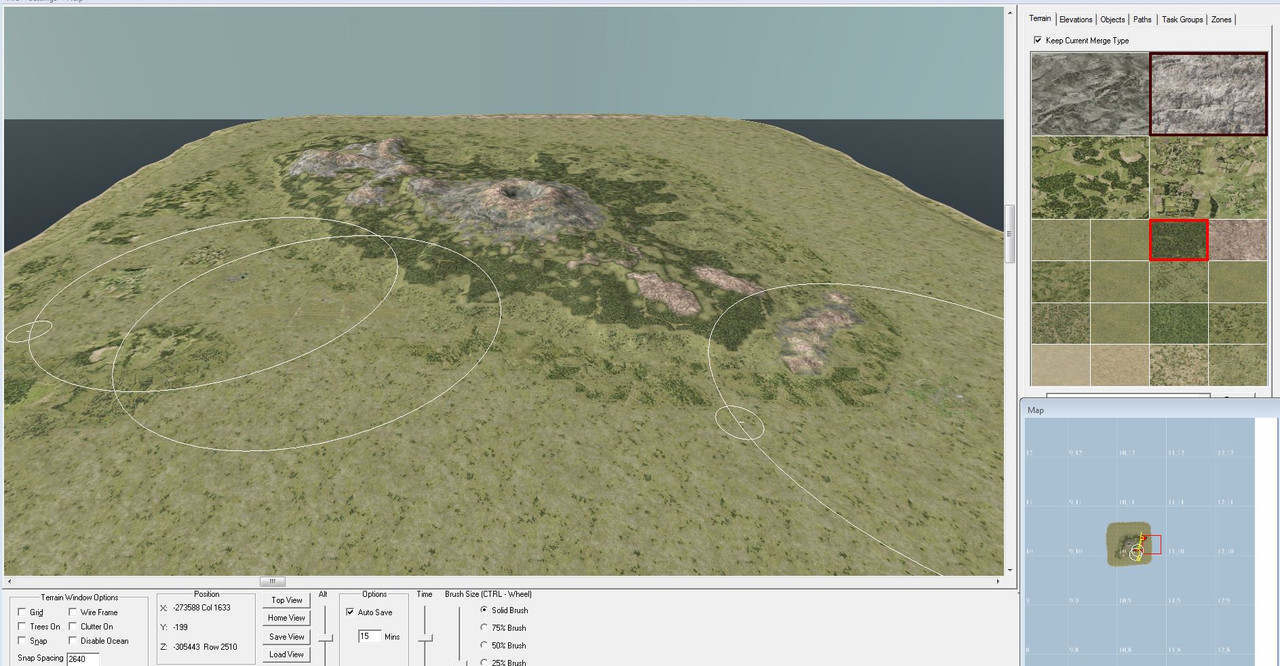Enable the Snap checkbox
The image size is (1280, 666).
23,641
